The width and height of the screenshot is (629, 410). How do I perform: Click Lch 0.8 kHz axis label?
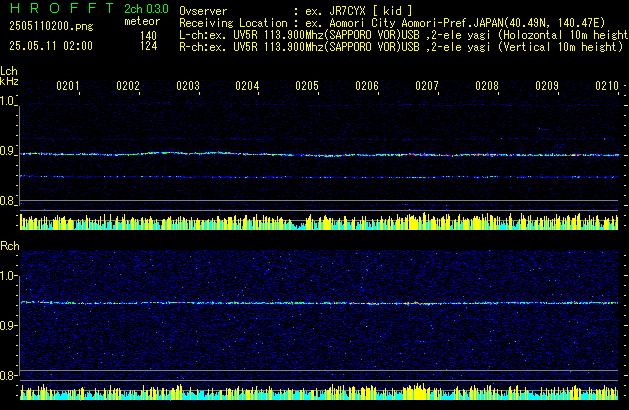(7, 201)
